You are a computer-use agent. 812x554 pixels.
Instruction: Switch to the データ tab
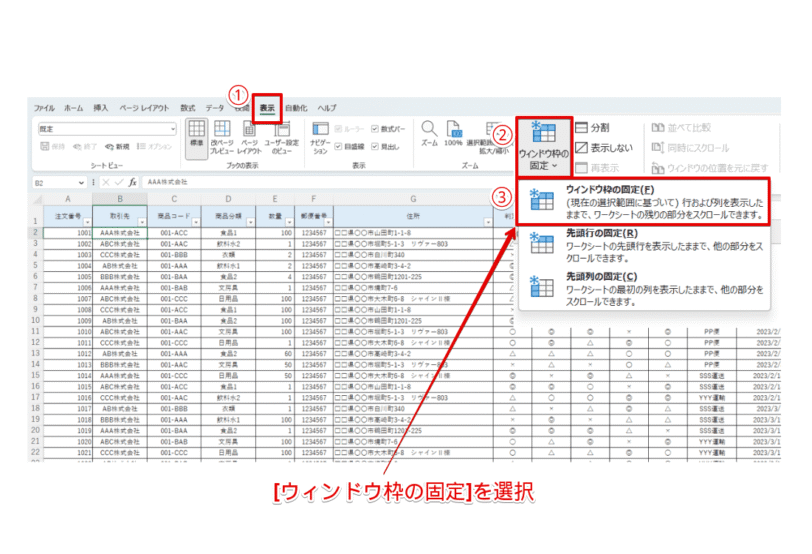(x=214, y=108)
